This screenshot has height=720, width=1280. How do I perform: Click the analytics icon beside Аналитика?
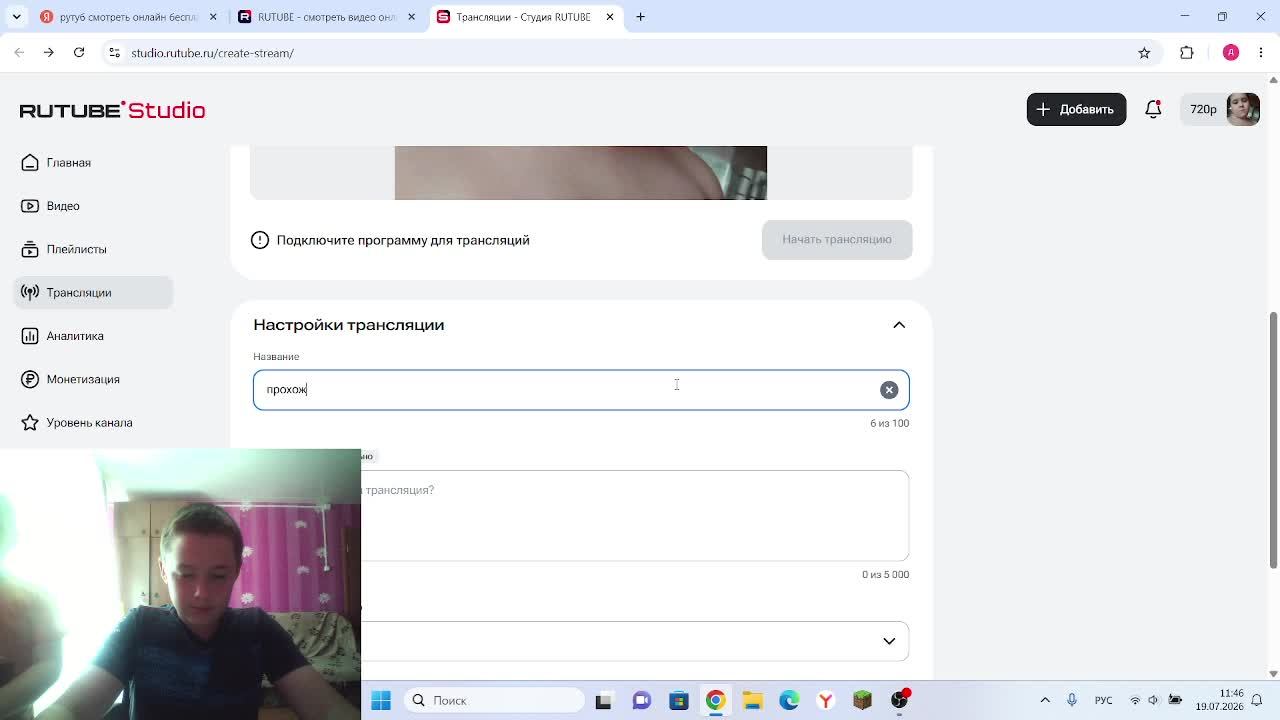30,336
